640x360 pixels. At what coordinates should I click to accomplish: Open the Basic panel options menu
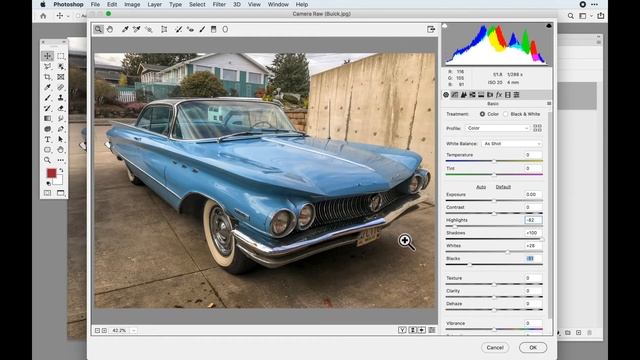[x=549, y=104]
